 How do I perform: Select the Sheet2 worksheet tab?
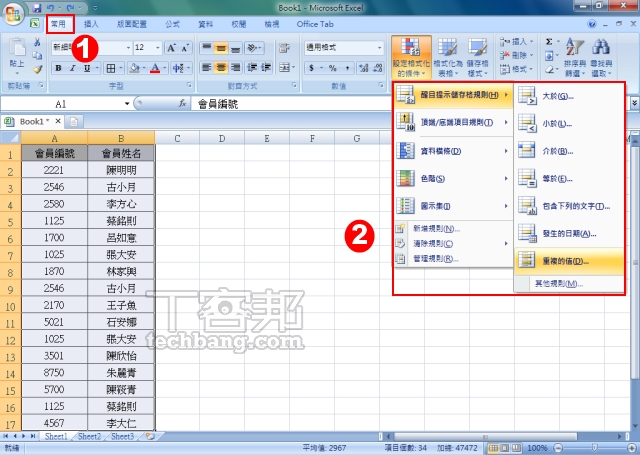click(89, 436)
